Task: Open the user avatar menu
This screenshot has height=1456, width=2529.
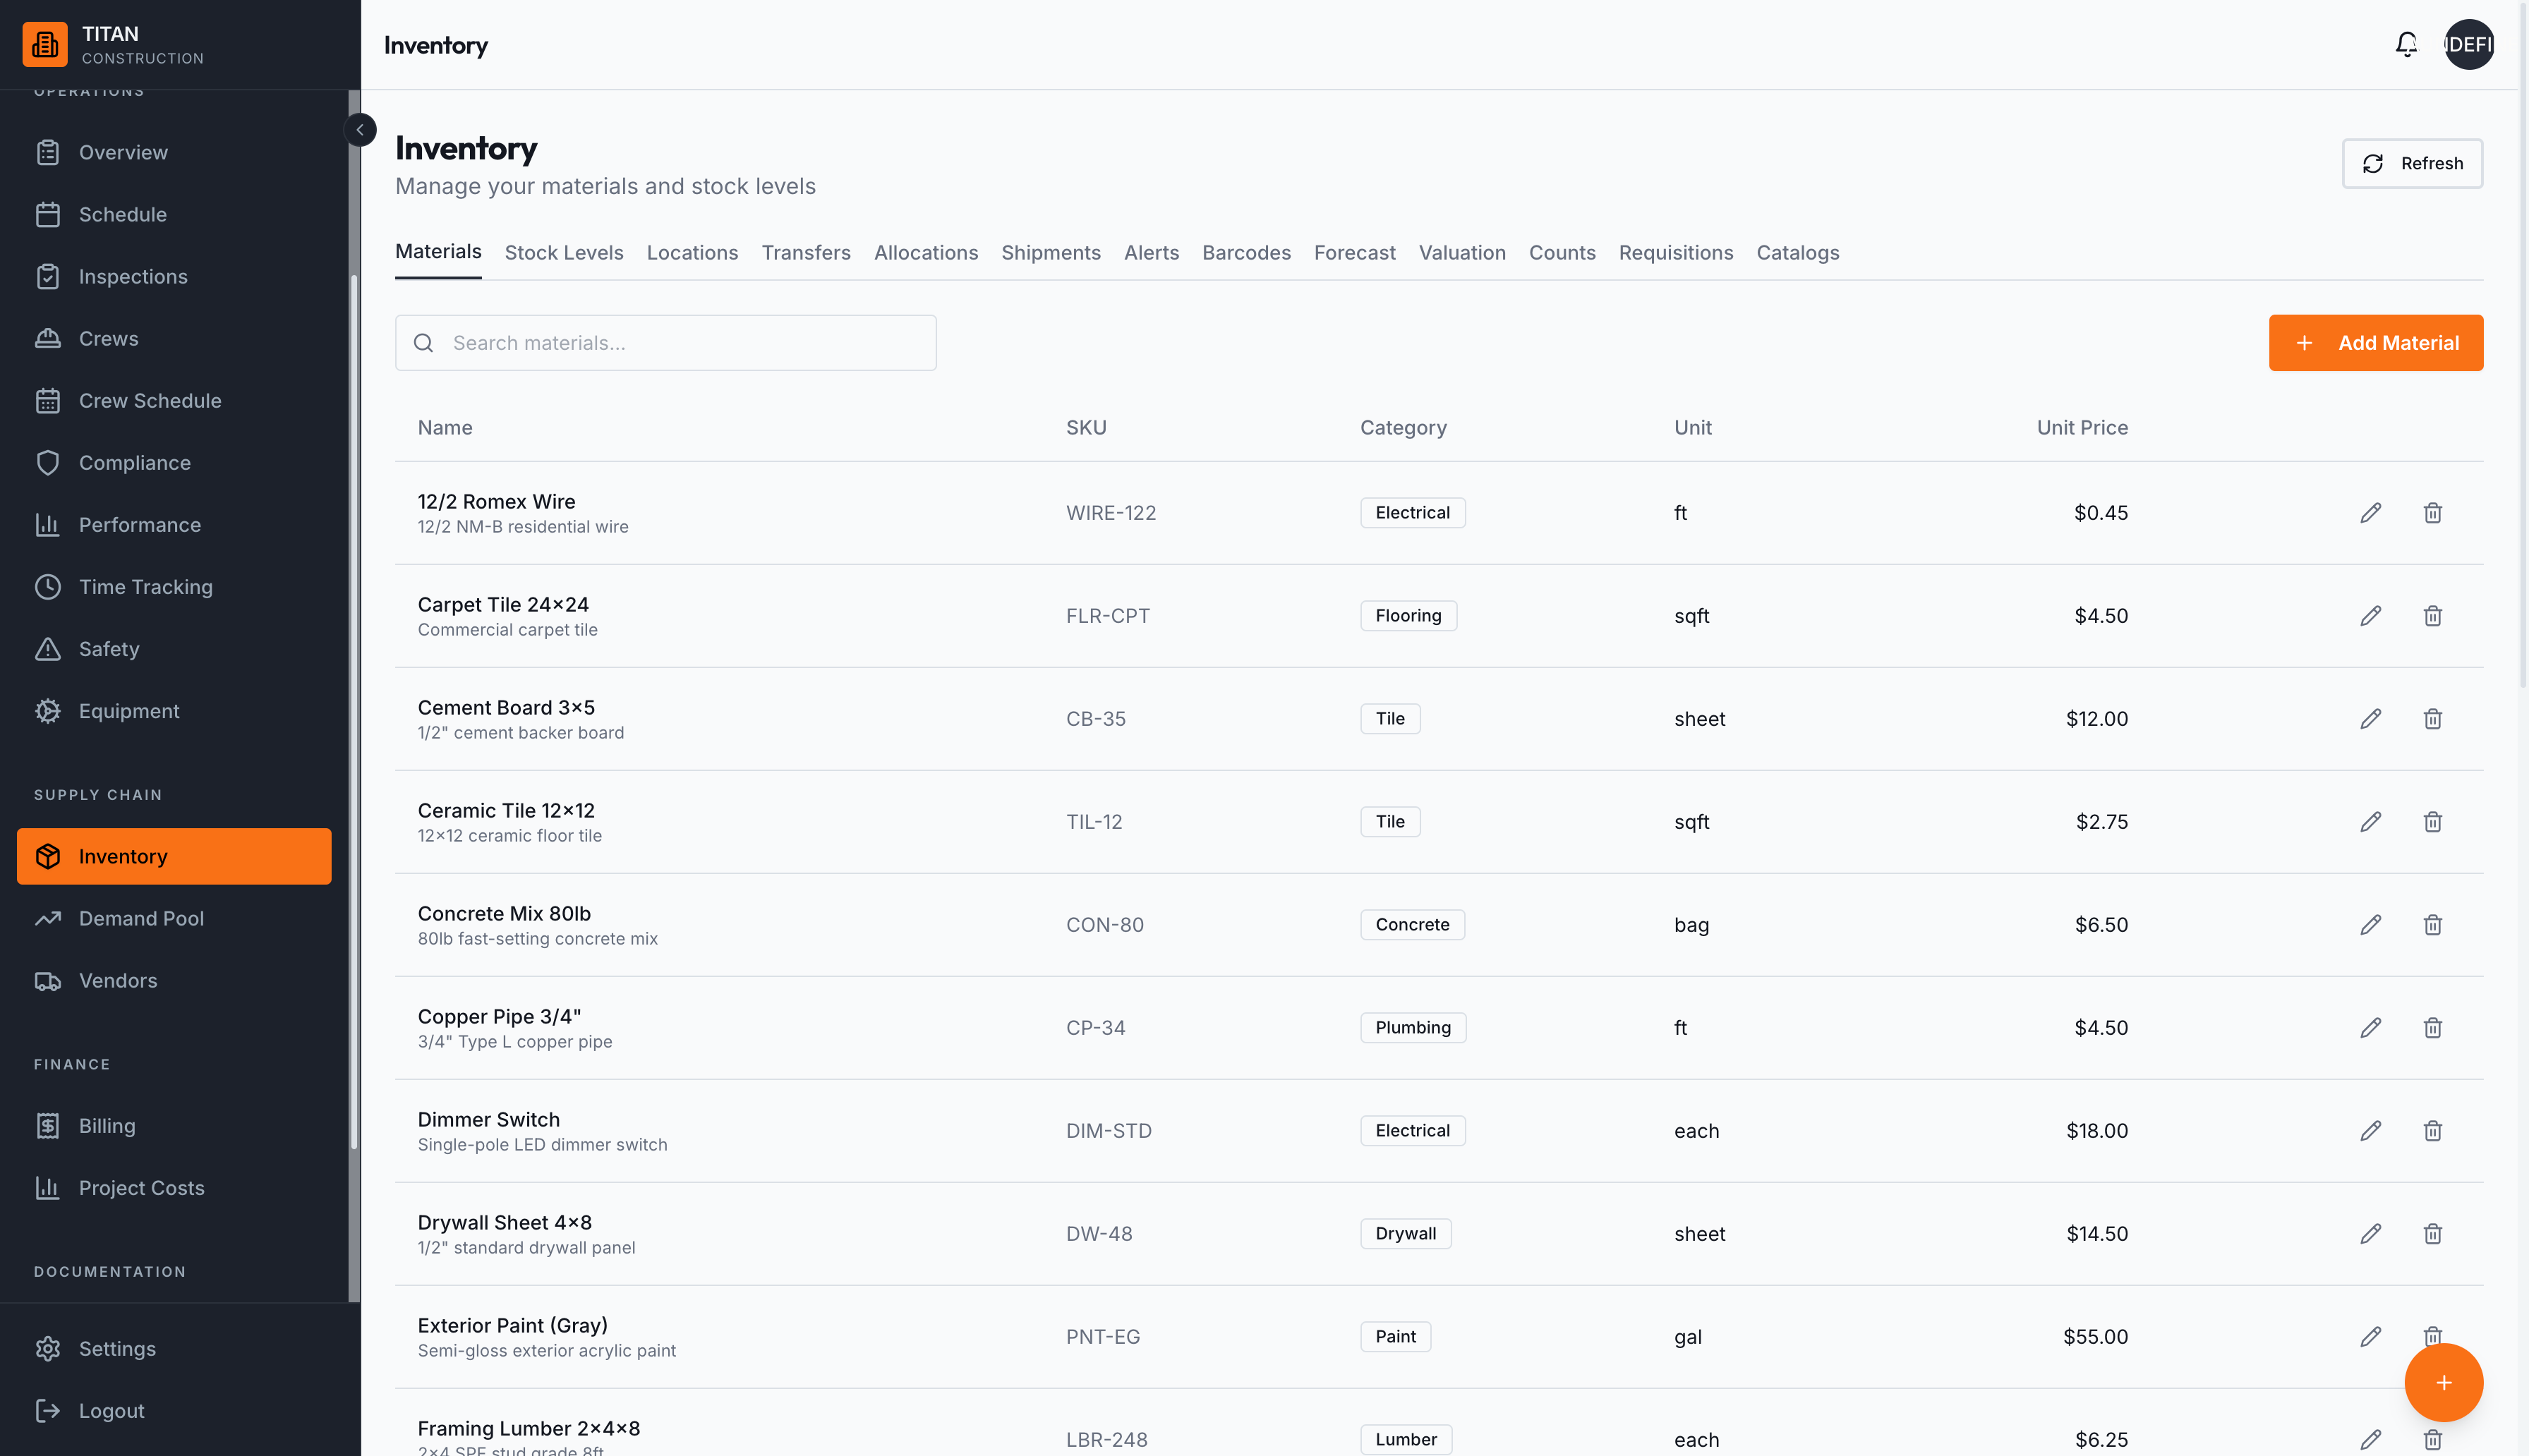Action: click(x=2469, y=44)
